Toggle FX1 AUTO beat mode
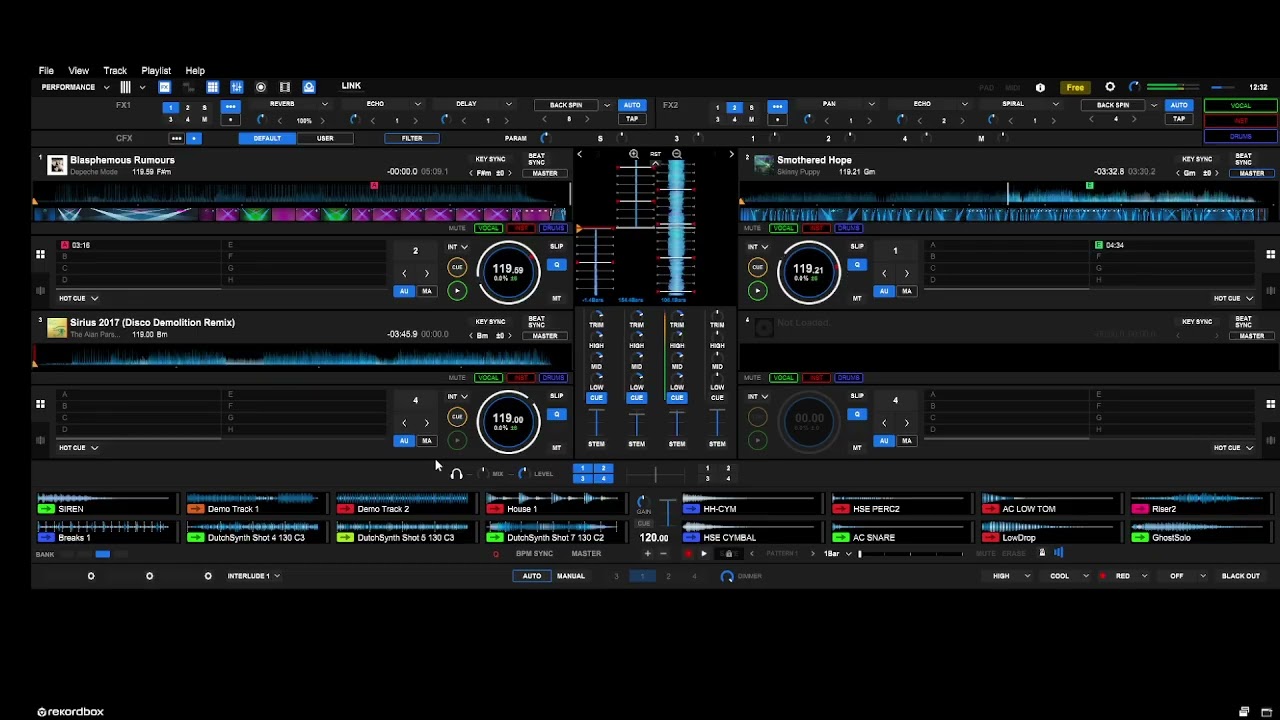Image resolution: width=1280 pixels, height=720 pixels. pos(632,105)
